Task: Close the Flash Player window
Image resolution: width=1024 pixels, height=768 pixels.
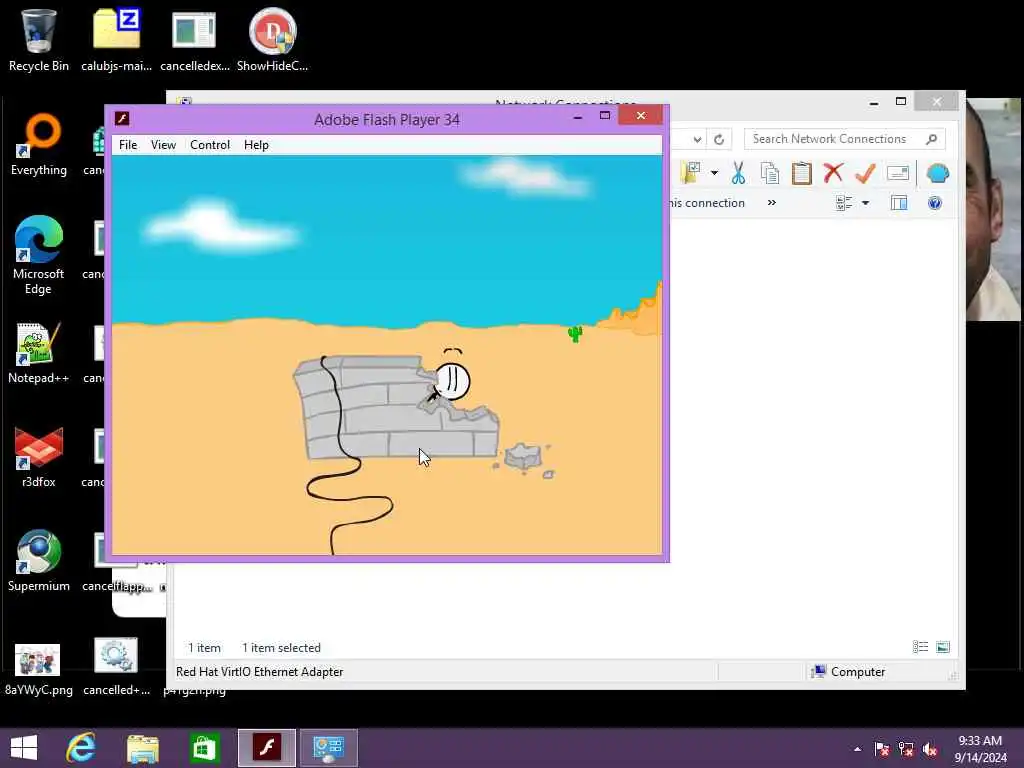Action: tap(641, 116)
